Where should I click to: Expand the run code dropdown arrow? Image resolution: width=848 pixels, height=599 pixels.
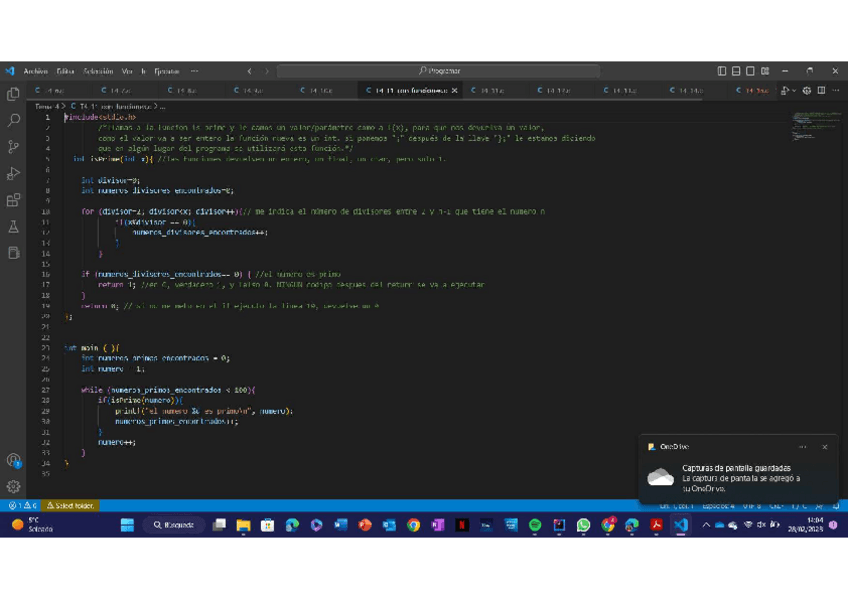[795, 91]
